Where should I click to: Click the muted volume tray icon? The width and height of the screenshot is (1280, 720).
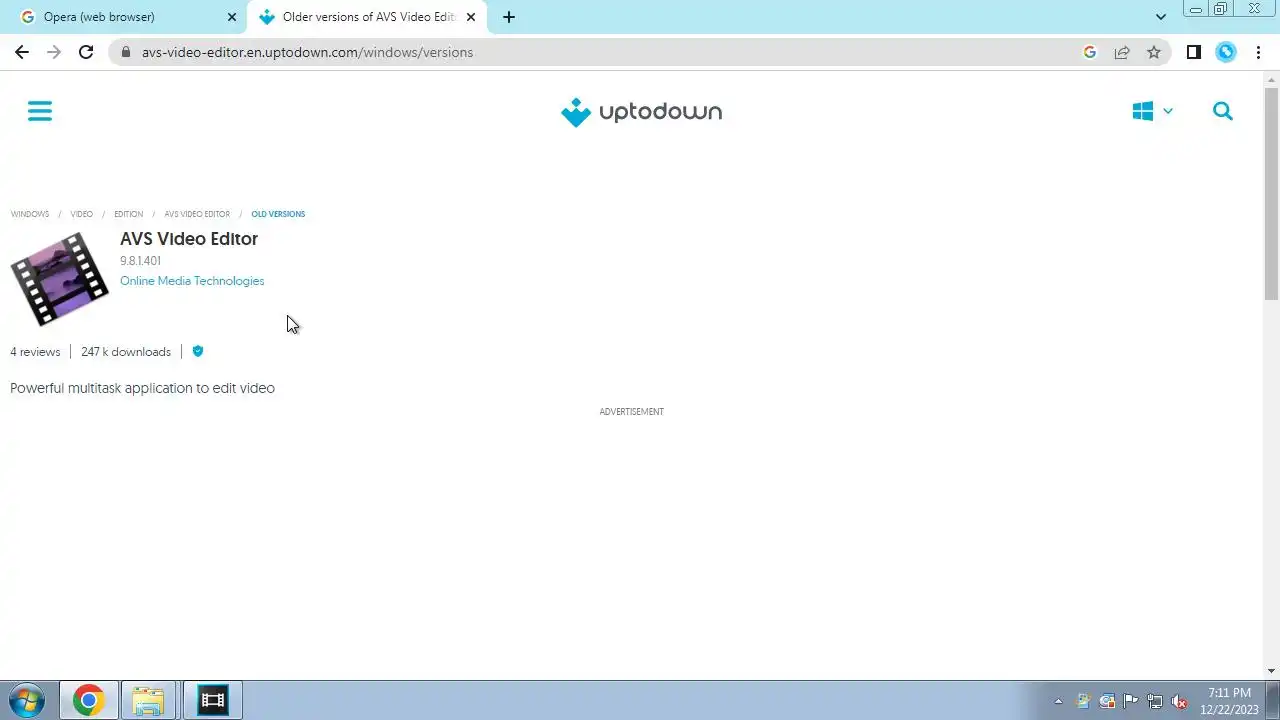click(1179, 702)
